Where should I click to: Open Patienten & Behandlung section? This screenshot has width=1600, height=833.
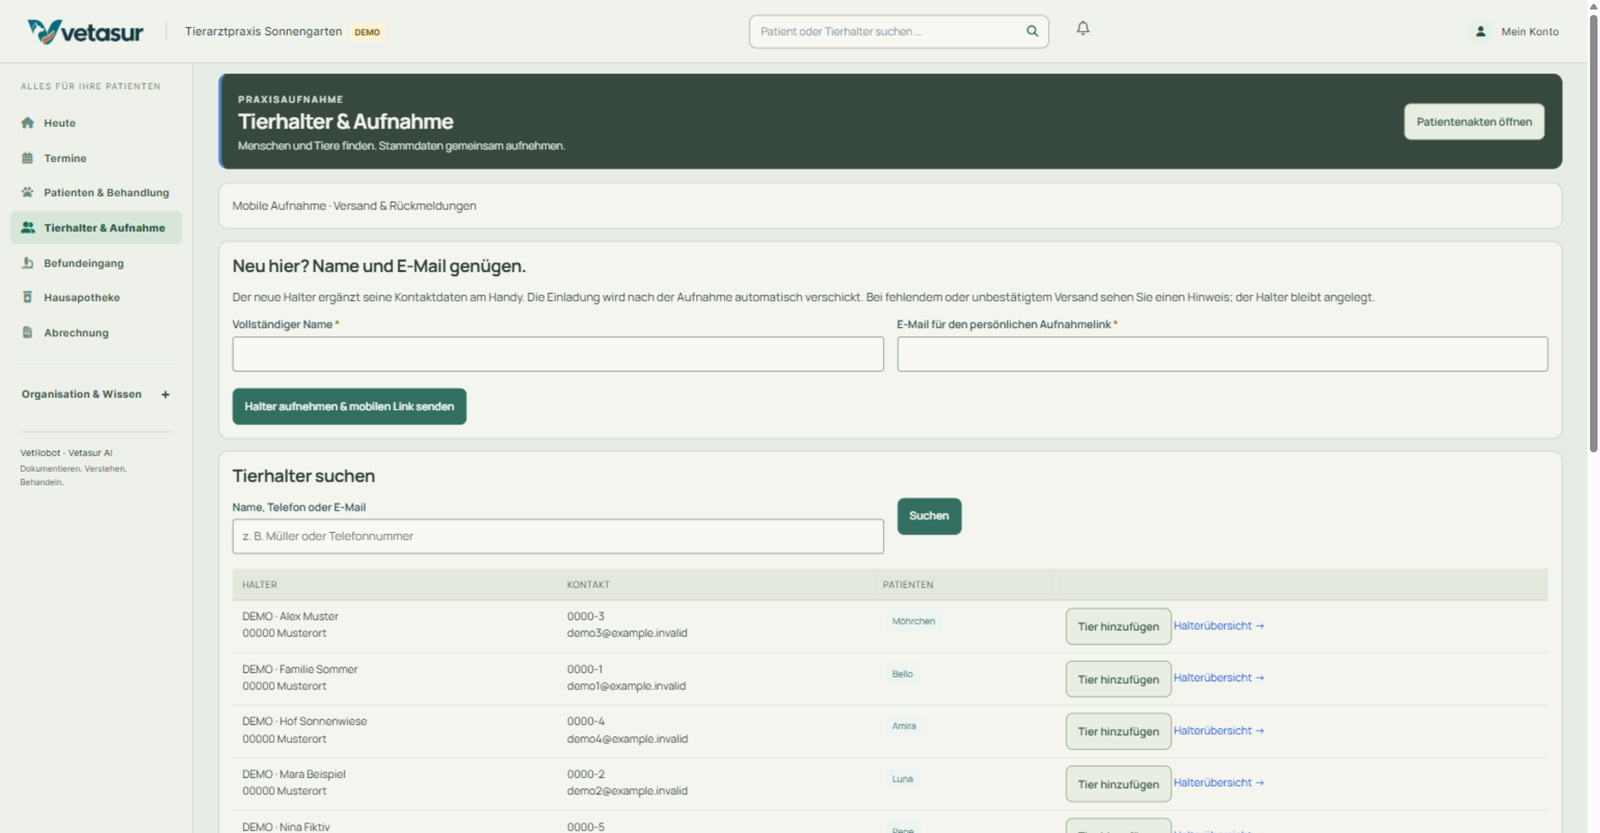tap(96, 192)
